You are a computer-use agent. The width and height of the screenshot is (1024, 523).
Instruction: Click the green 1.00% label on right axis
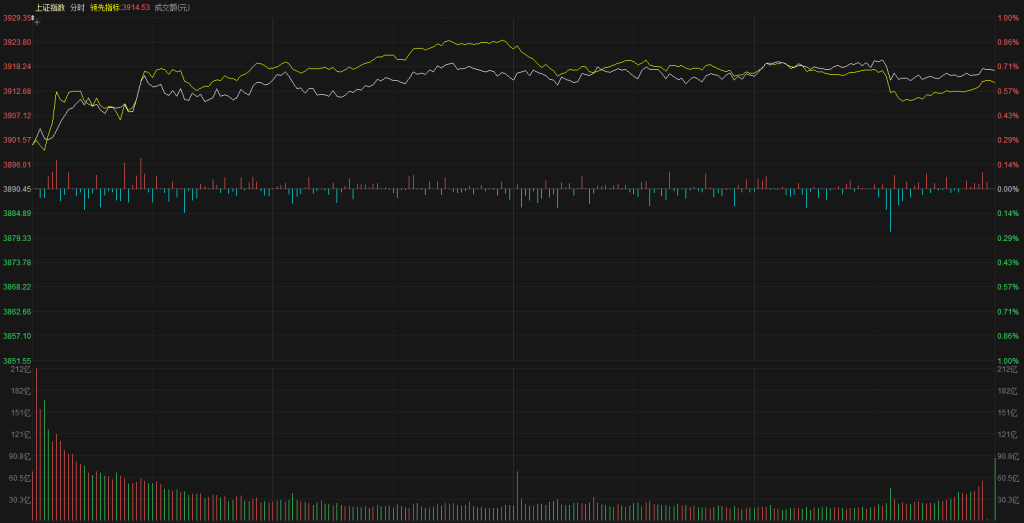tap(1009, 361)
